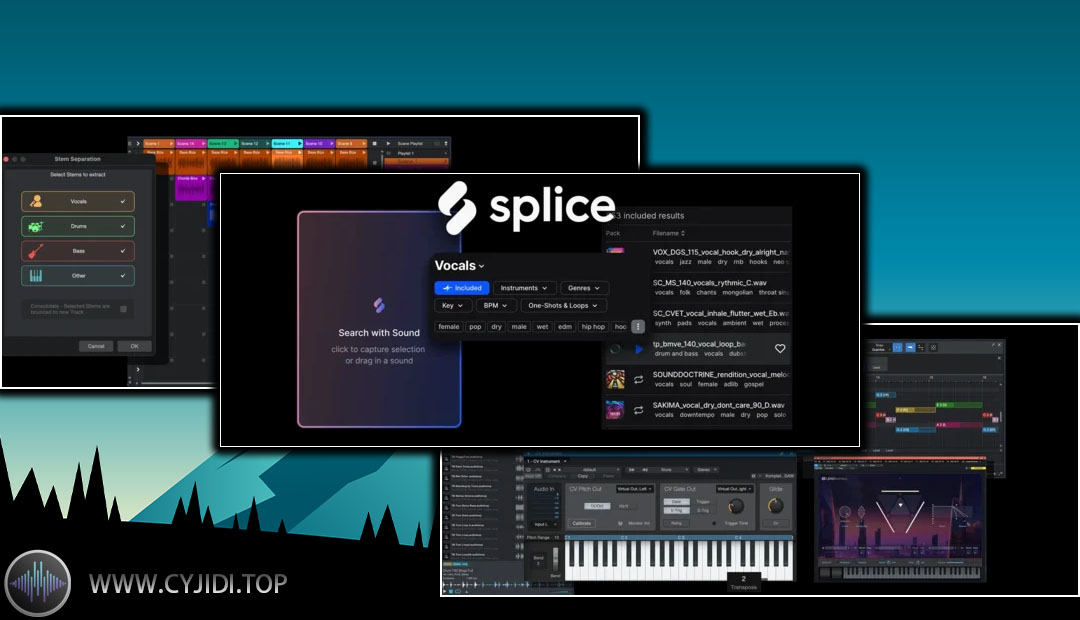The height and width of the screenshot is (620, 1080).
Task: Like the tp_bmve_140_vocal_loop sample with the heart
Action: [780, 349]
